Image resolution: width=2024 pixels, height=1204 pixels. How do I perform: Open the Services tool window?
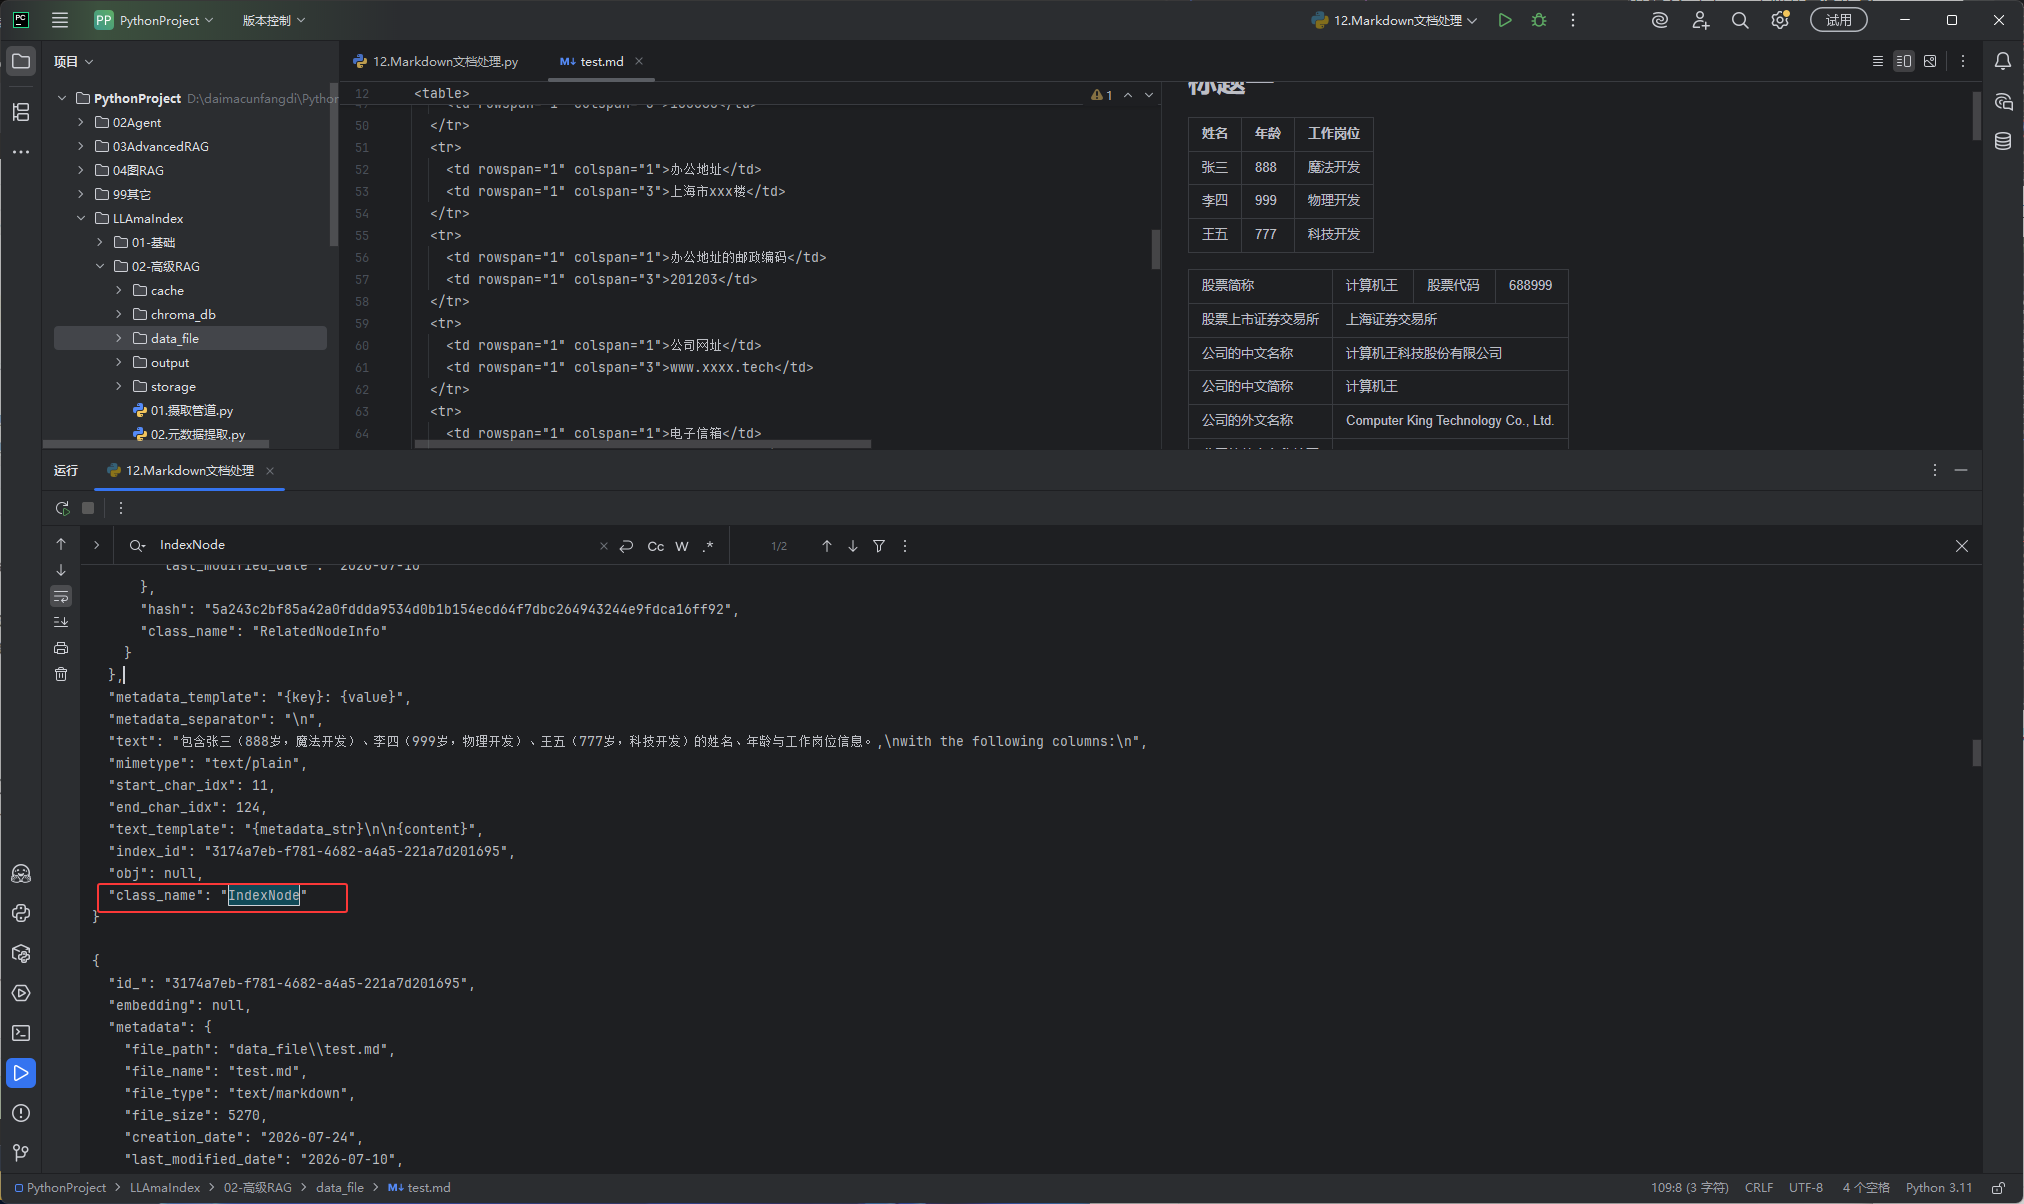coord(21,993)
